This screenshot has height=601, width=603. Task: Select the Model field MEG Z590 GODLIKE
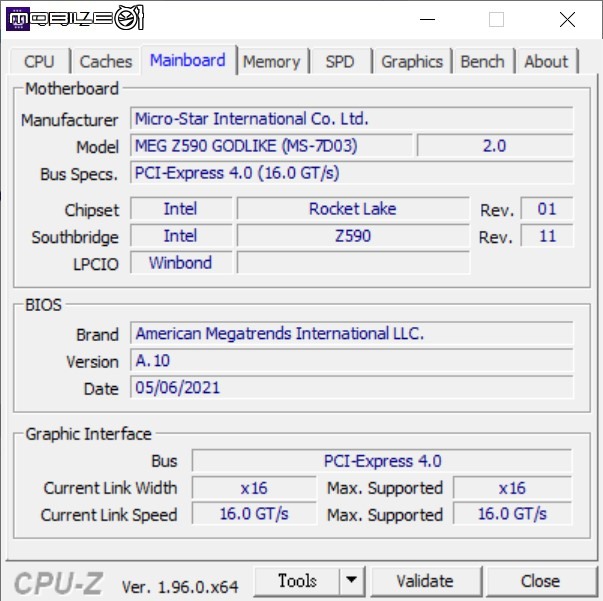(271, 146)
